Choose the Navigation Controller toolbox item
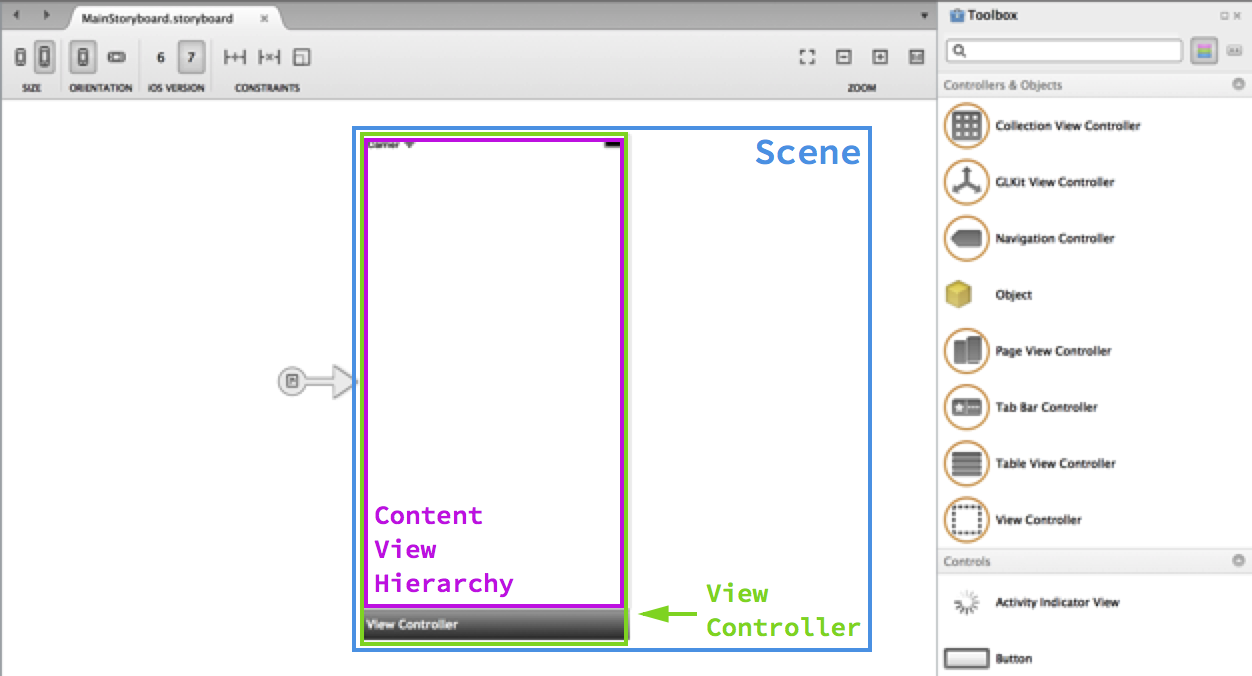The image size is (1252, 676). pyautogui.click(x=966, y=238)
